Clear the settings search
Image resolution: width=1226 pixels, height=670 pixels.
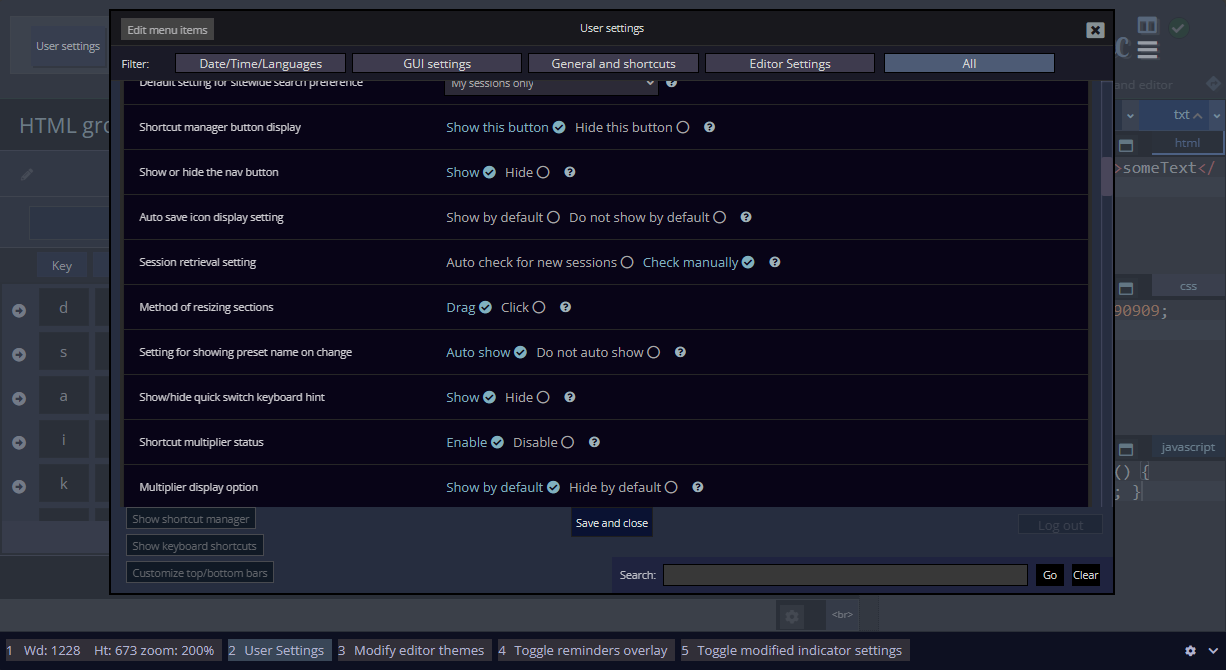[1086, 575]
